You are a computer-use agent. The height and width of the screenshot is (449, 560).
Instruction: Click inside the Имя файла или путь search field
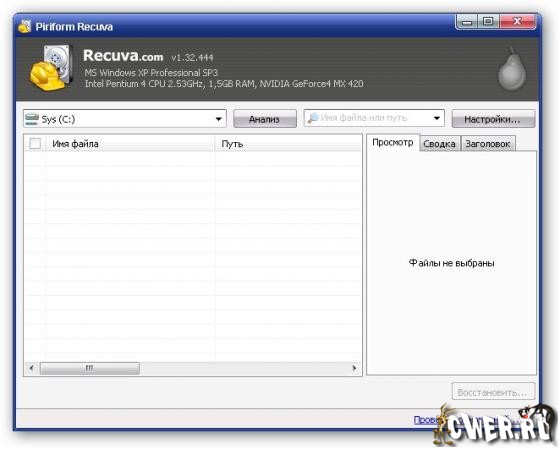tap(373, 118)
